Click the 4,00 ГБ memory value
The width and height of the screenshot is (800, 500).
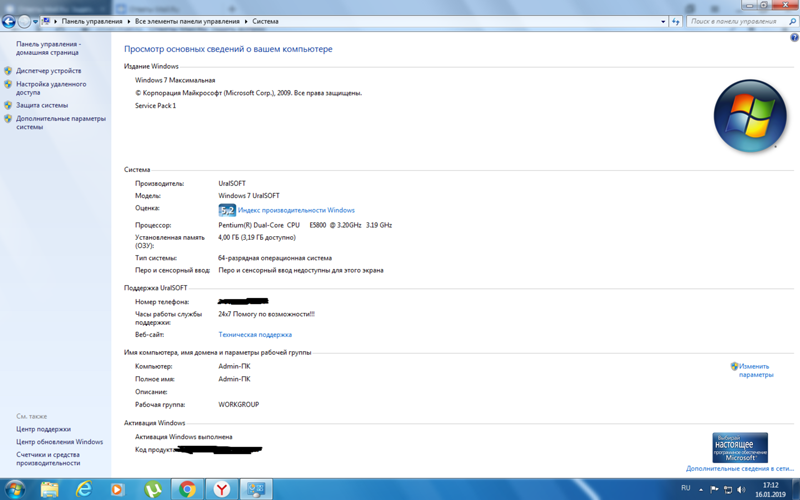pos(257,237)
